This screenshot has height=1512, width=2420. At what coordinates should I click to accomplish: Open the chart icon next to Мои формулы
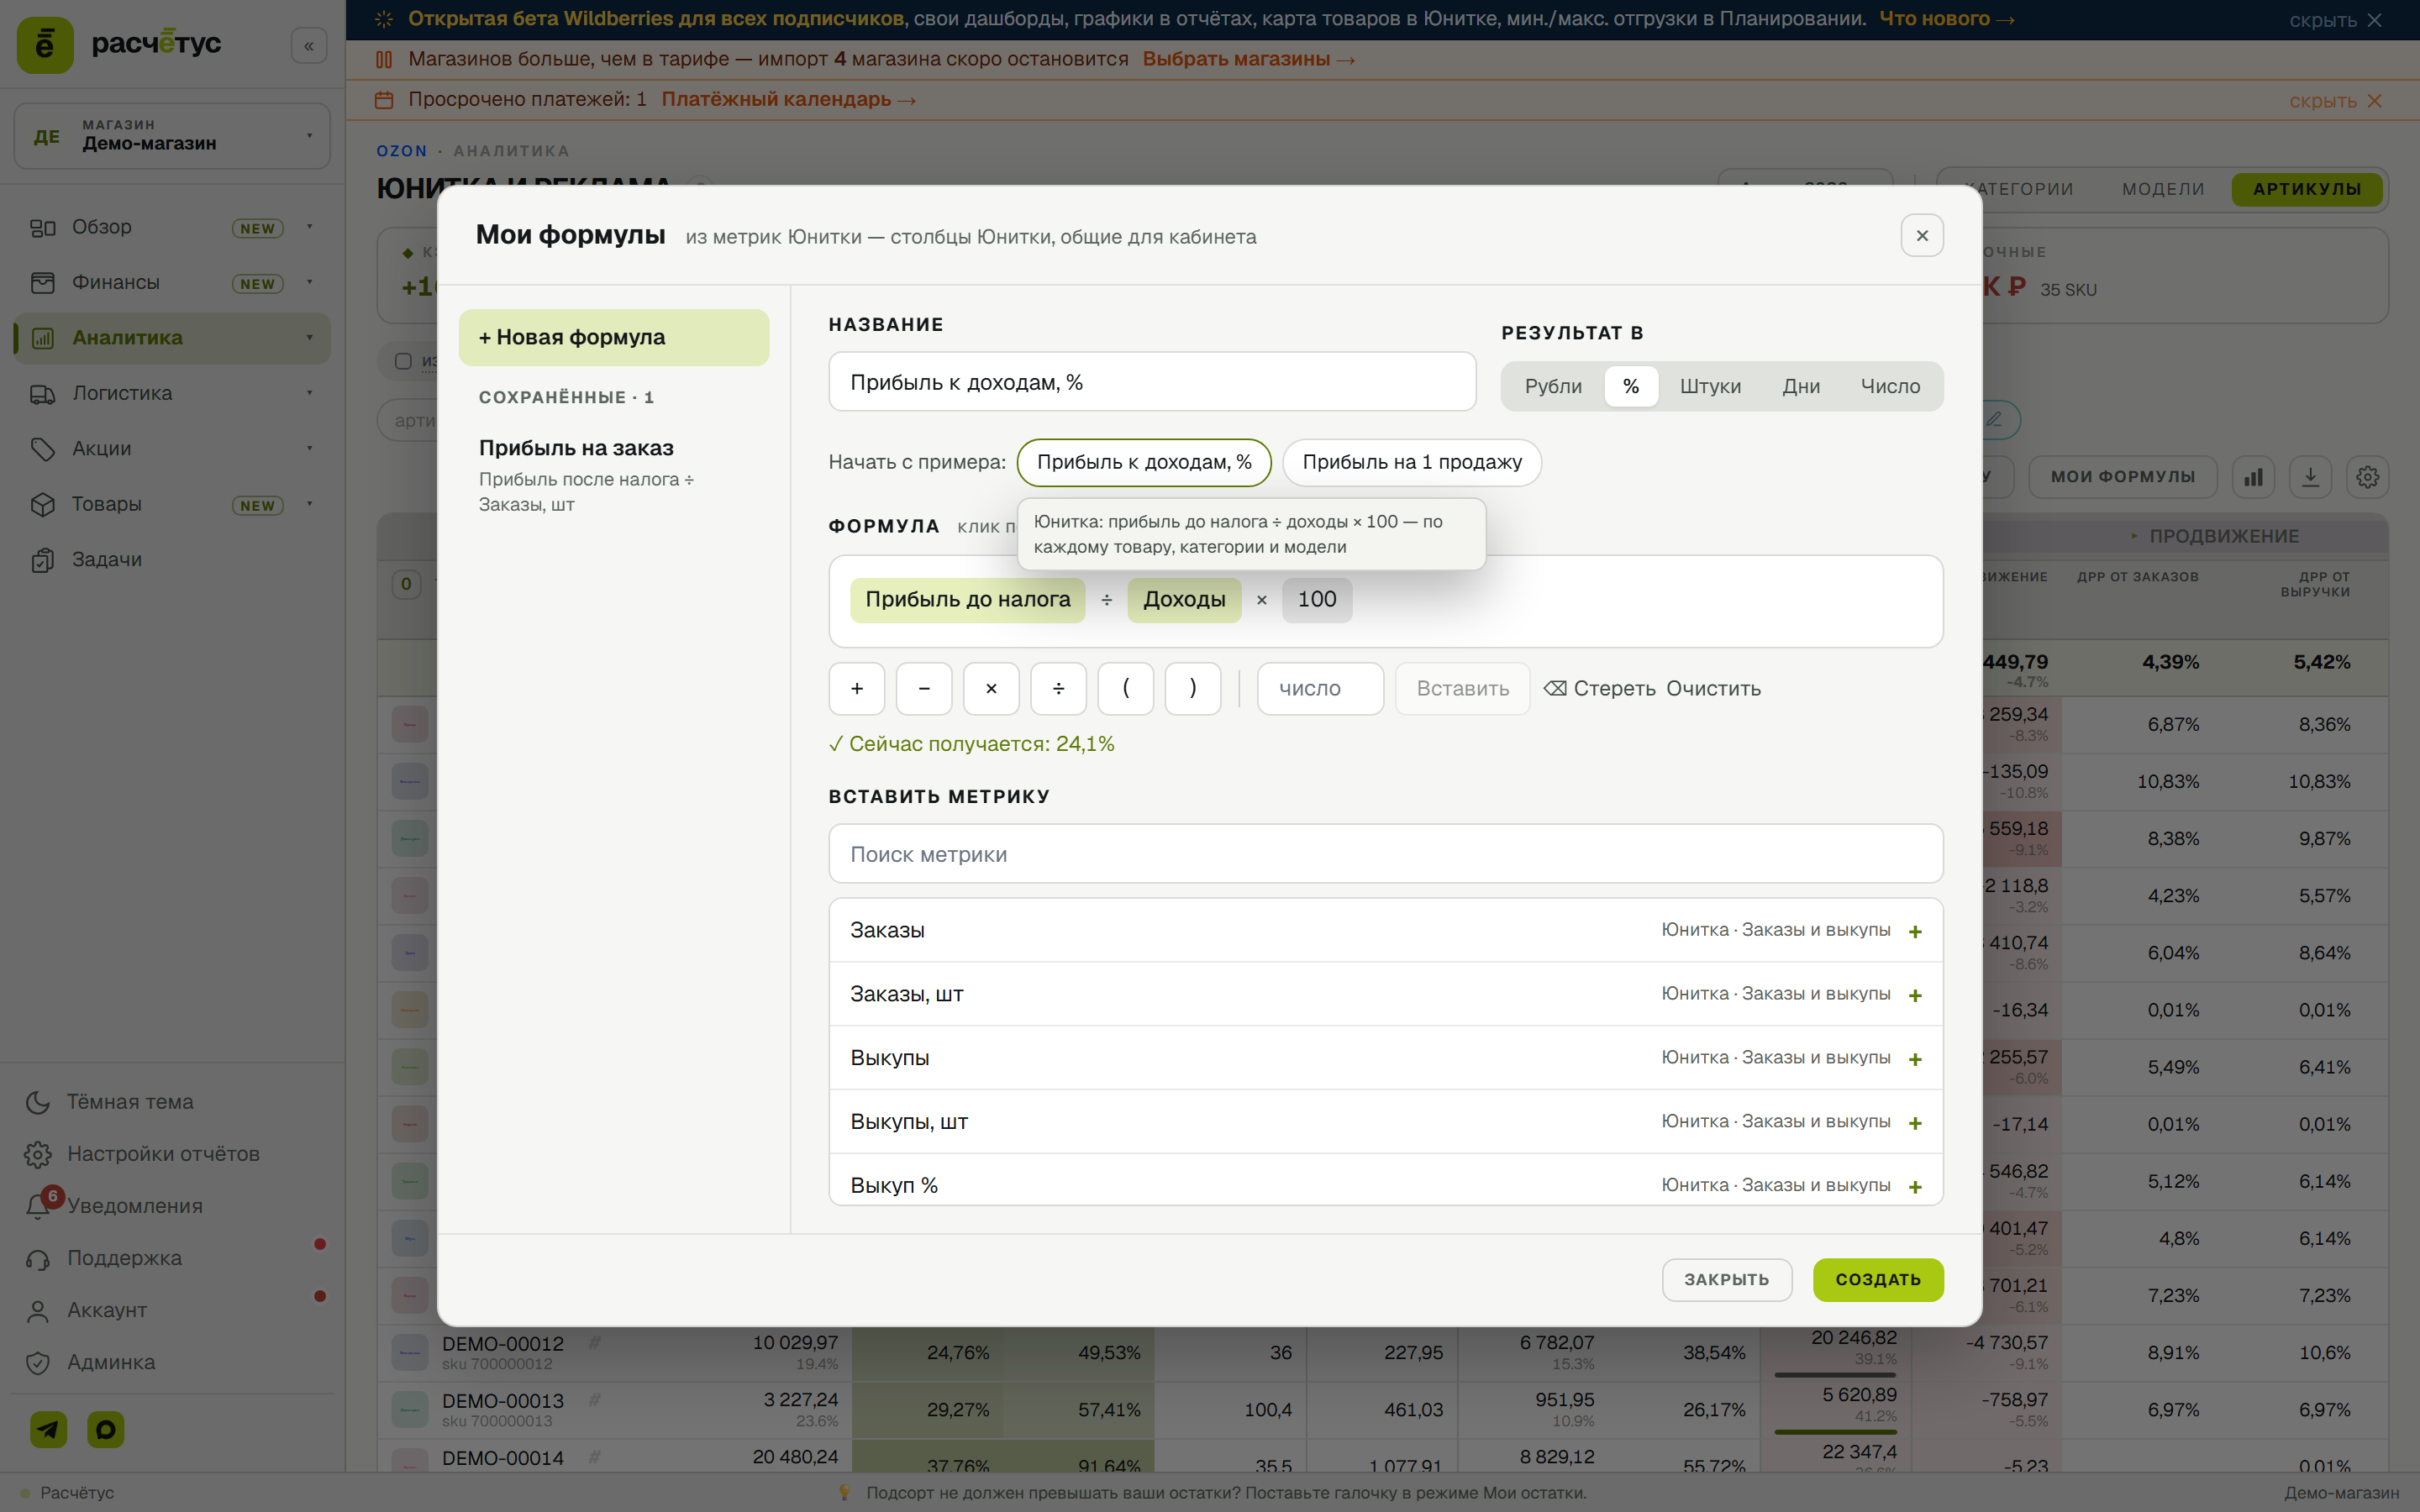(2253, 477)
